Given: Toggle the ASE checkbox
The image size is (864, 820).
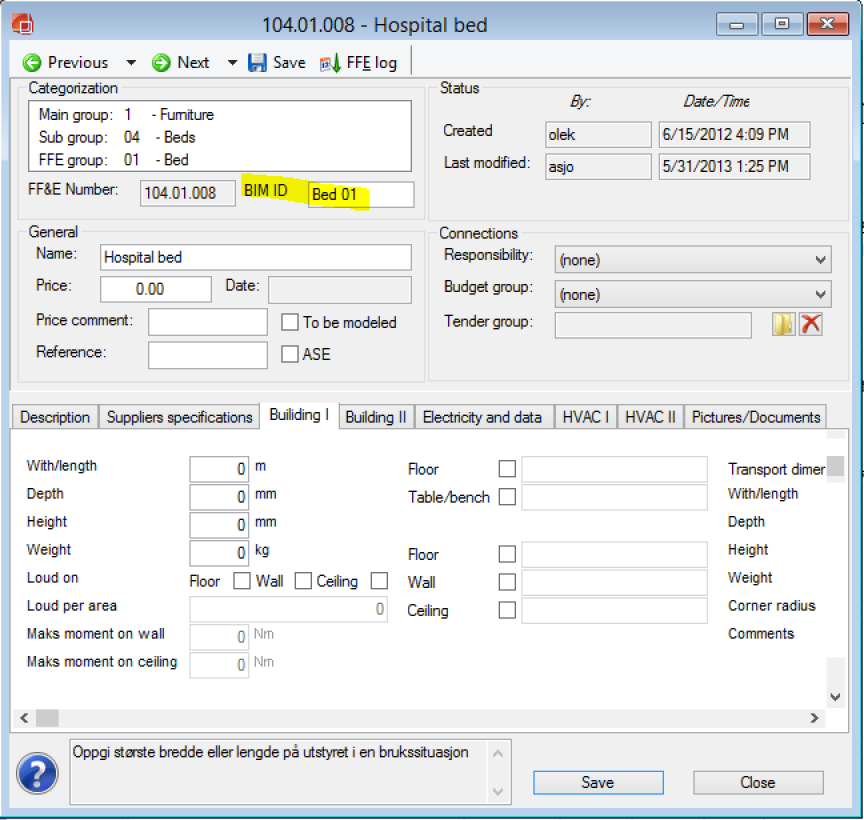Looking at the screenshot, I should coord(290,354).
